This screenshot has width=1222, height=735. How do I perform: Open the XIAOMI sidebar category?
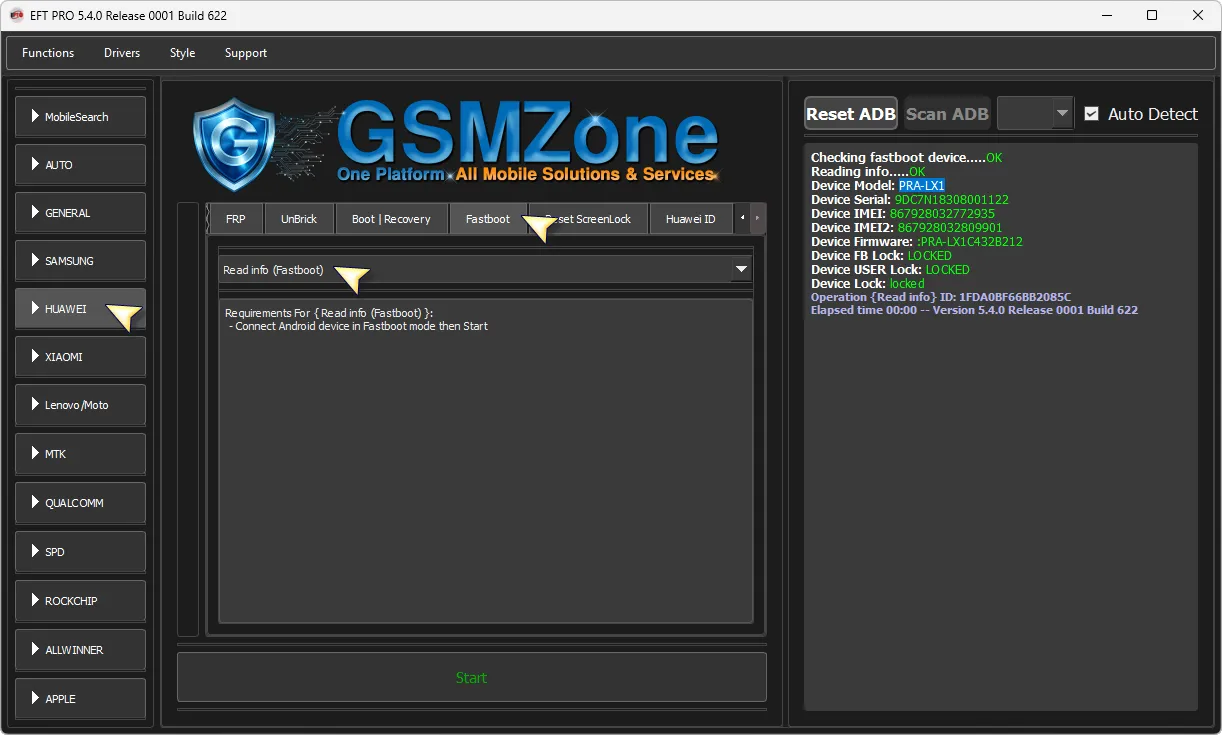(x=80, y=357)
